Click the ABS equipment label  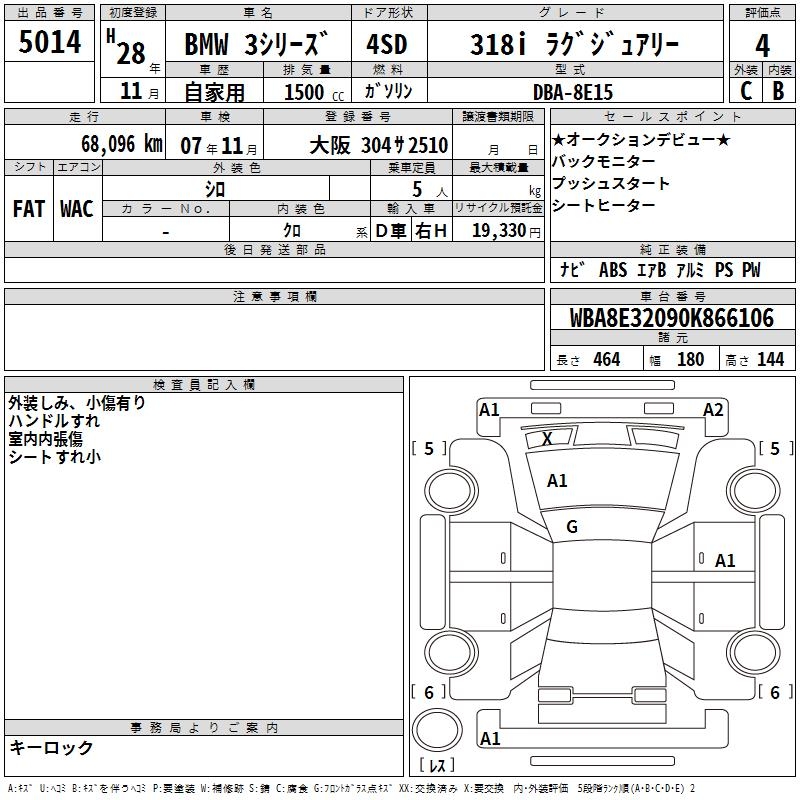[x=613, y=269]
